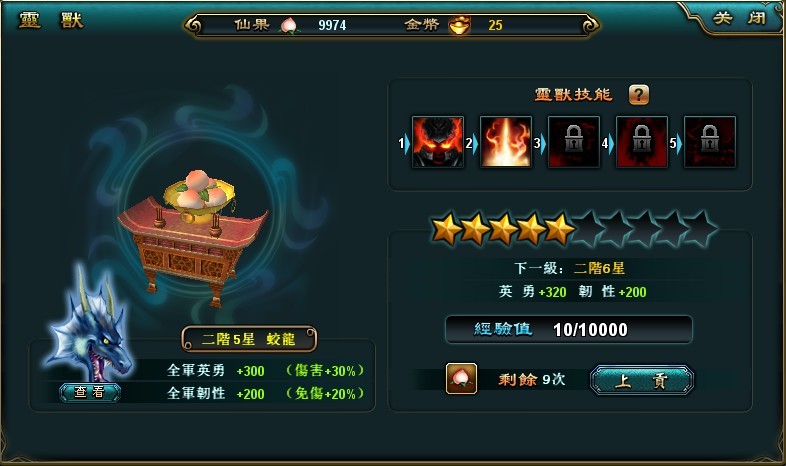Image resolution: width=786 pixels, height=466 pixels.
Task: Click the 上貢 tribute button
Action: [x=642, y=380]
